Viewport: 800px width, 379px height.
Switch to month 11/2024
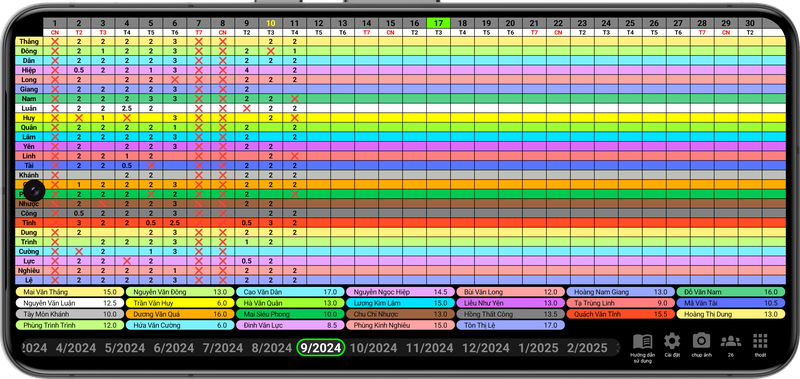click(x=430, y=348)
